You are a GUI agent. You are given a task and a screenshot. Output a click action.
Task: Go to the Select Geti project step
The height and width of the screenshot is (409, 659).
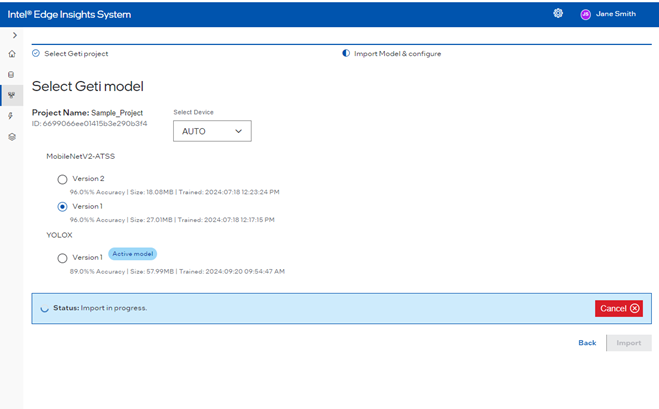(x=76, y=54)
